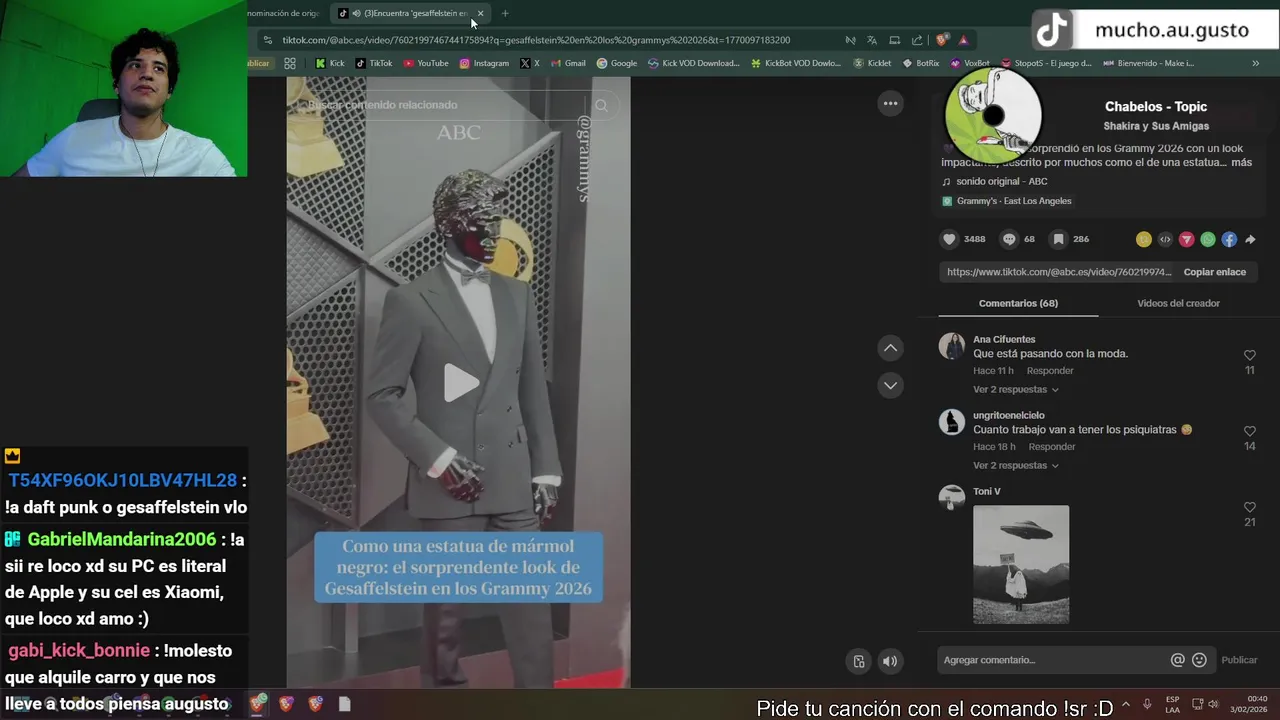The width and height of the screenshot is (1280, 720).
Task: Insert a mention with the @ icon
Action: click(1178, 660)
